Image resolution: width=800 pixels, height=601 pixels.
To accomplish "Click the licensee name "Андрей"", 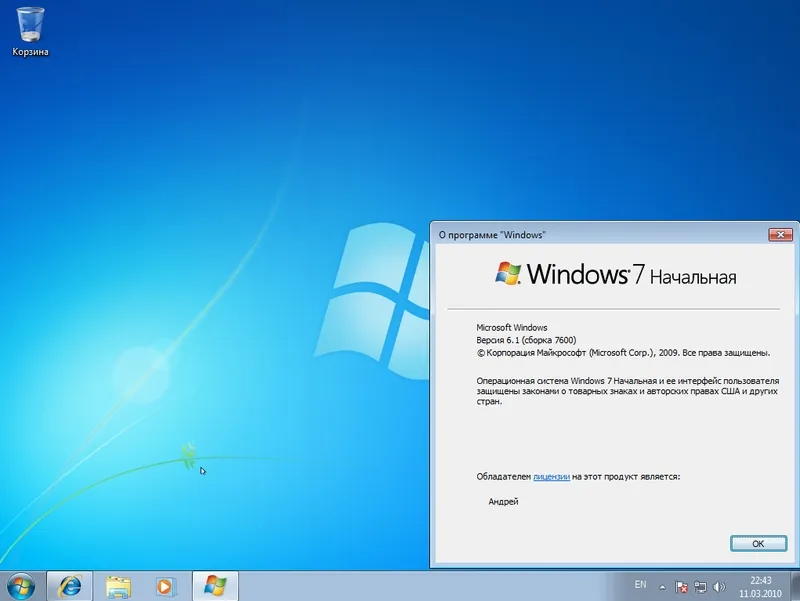I will [503, 502].
